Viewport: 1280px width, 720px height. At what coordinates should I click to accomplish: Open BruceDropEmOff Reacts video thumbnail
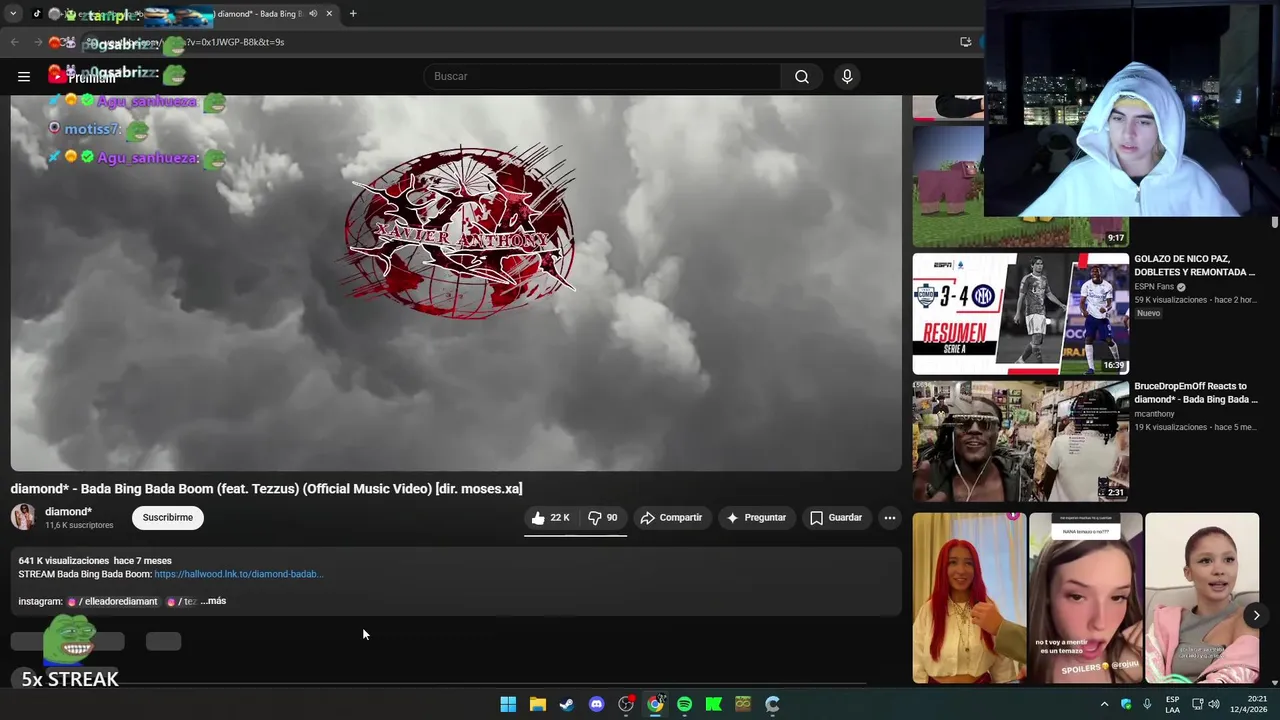click(1021, 441)
